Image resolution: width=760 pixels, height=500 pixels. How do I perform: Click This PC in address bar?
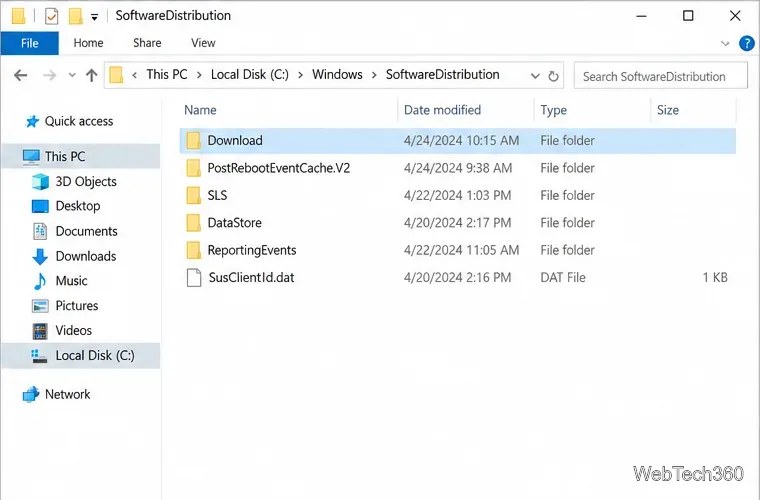[167, 75]
